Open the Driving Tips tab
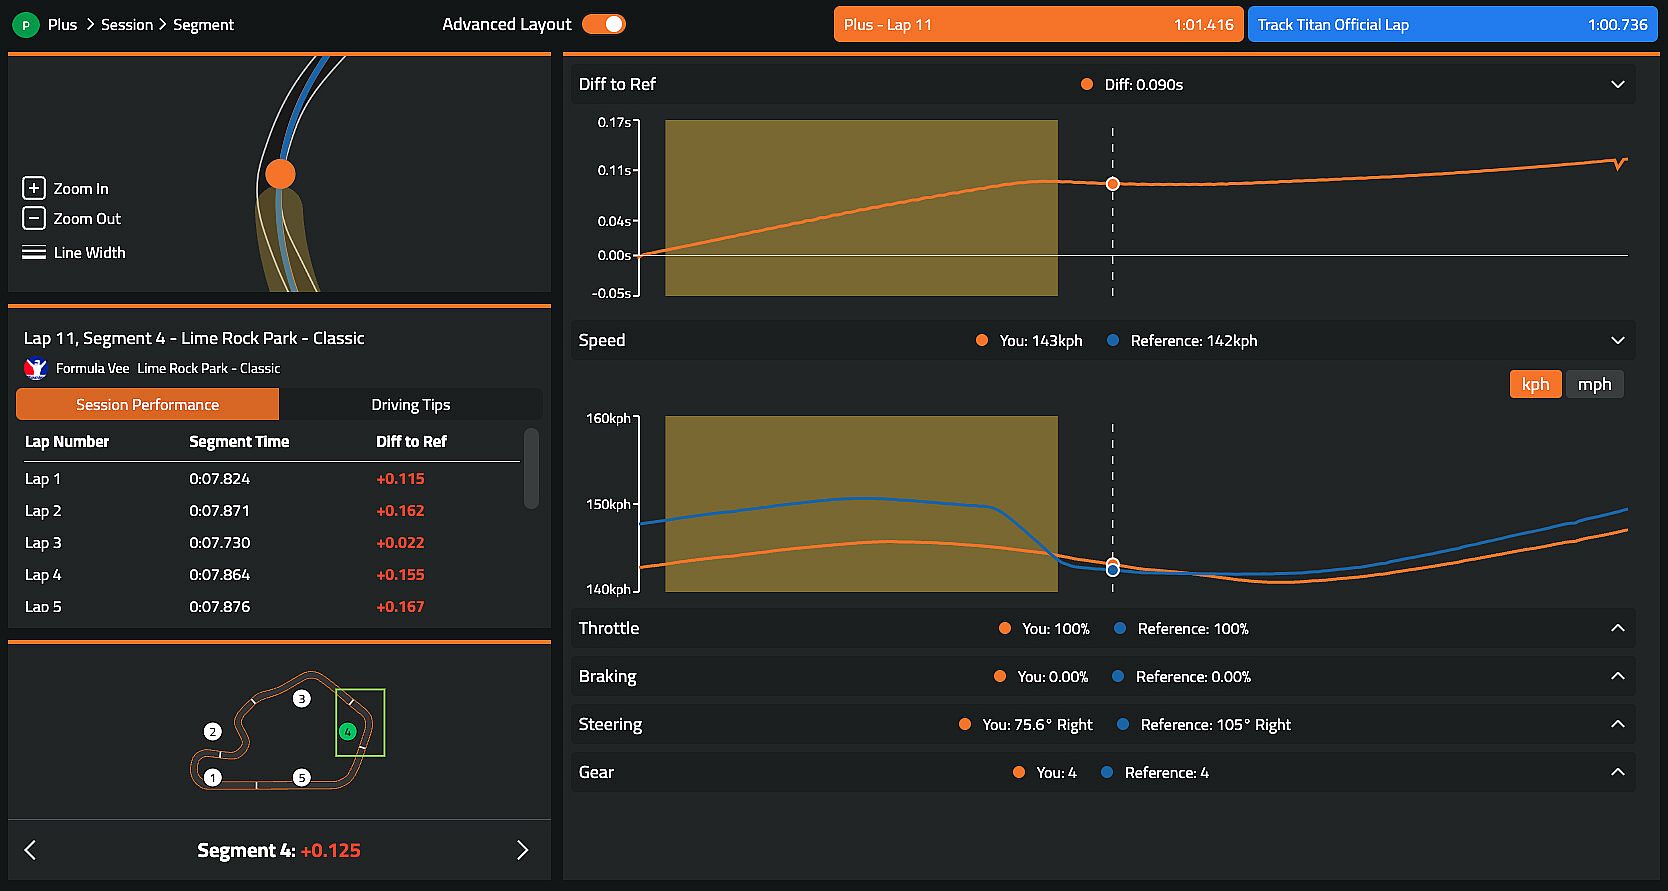This screenshot has height=891, width=1668. [x=411, y=404]
